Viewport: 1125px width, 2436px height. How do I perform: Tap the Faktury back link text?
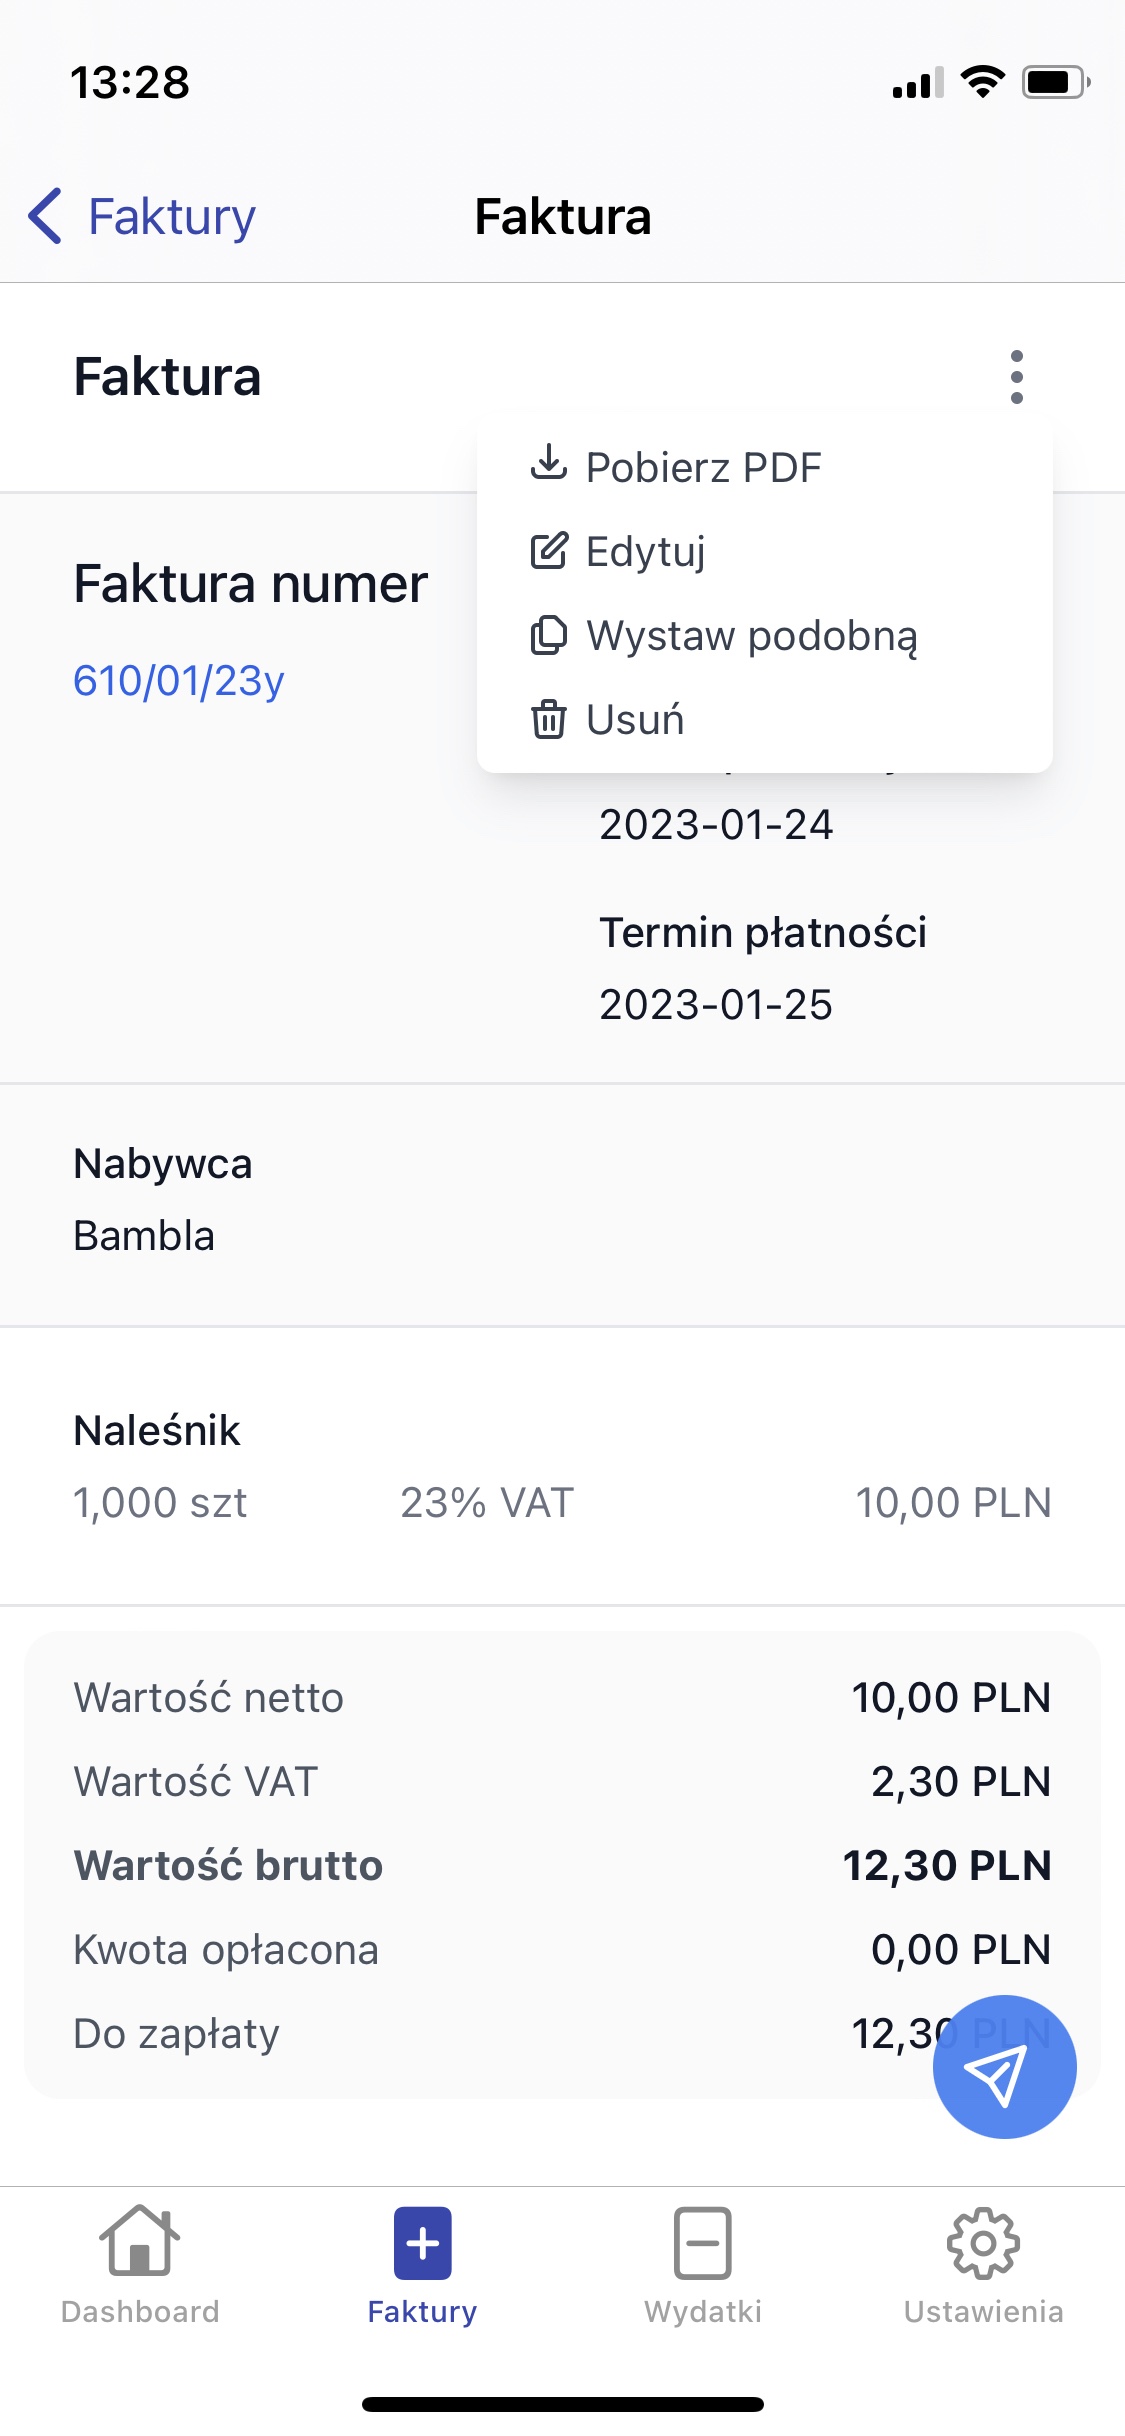point(172,217)
